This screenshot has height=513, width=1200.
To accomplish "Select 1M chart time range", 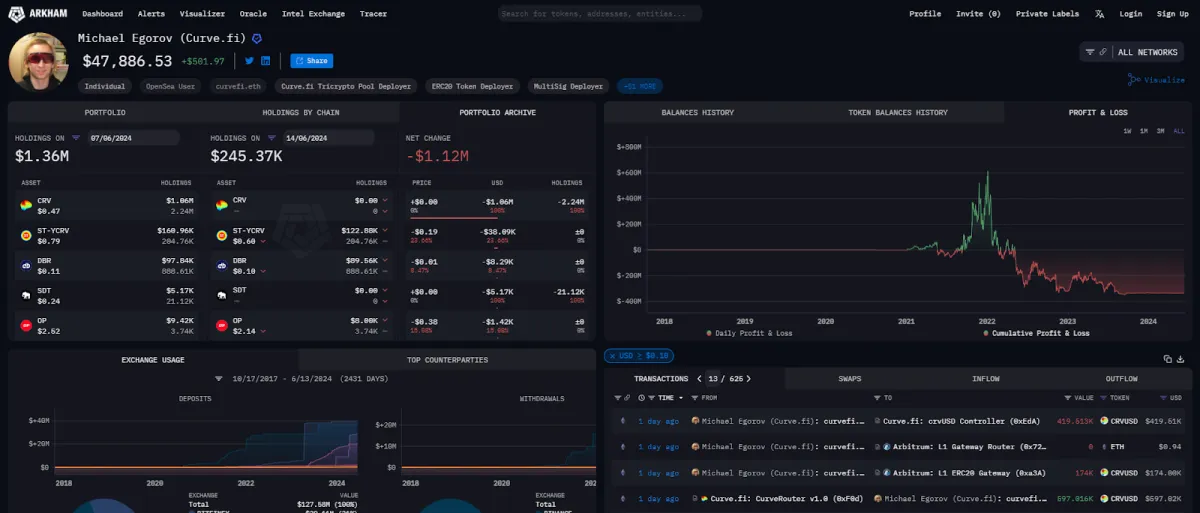I will [1143, 131].
